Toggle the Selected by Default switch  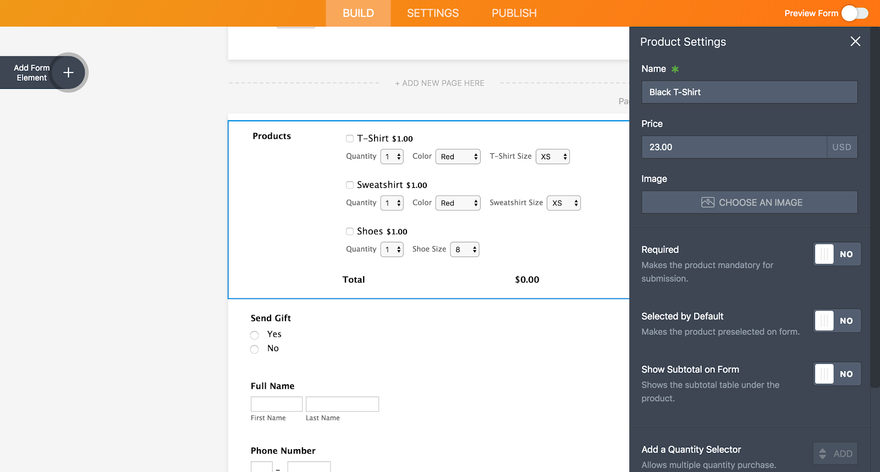click(837, 321)
